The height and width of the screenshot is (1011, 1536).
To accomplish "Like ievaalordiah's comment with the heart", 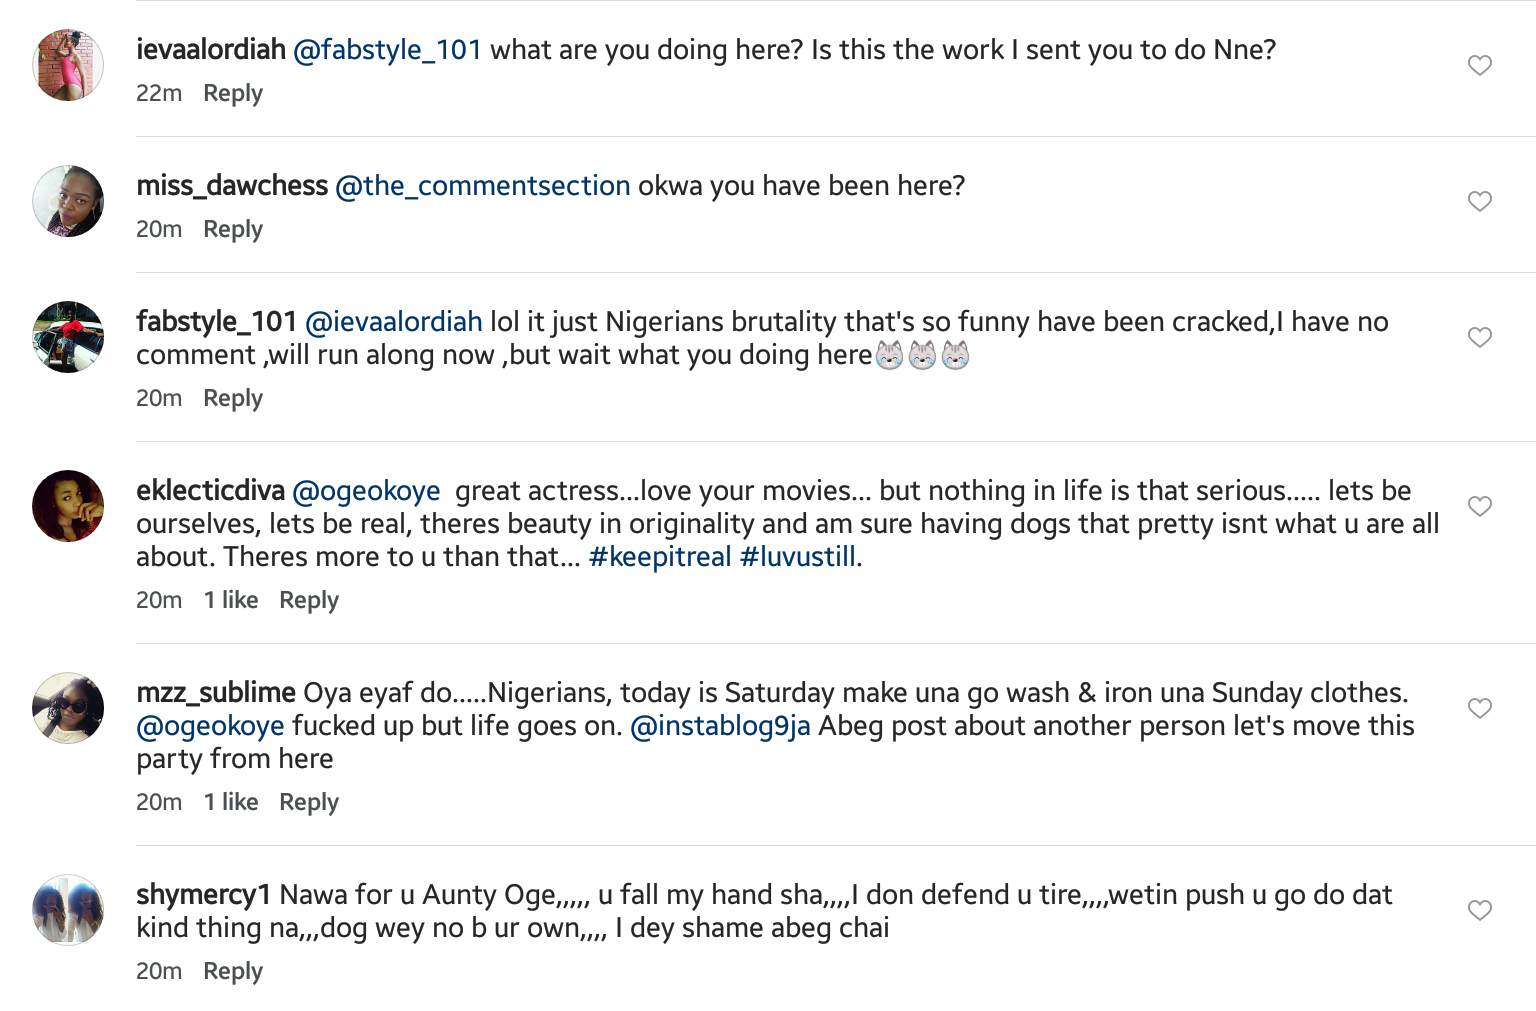I will pyautogui.click(x=1480, y=66).
